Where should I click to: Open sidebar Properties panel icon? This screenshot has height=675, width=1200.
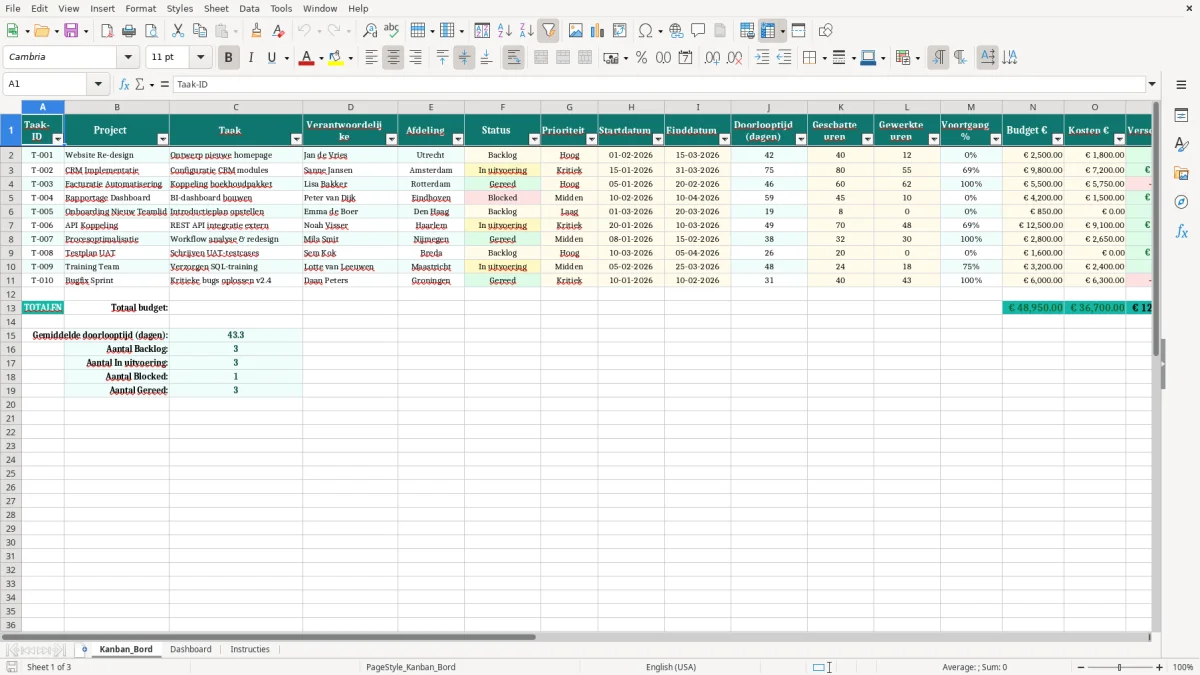tap(1181, 115)
